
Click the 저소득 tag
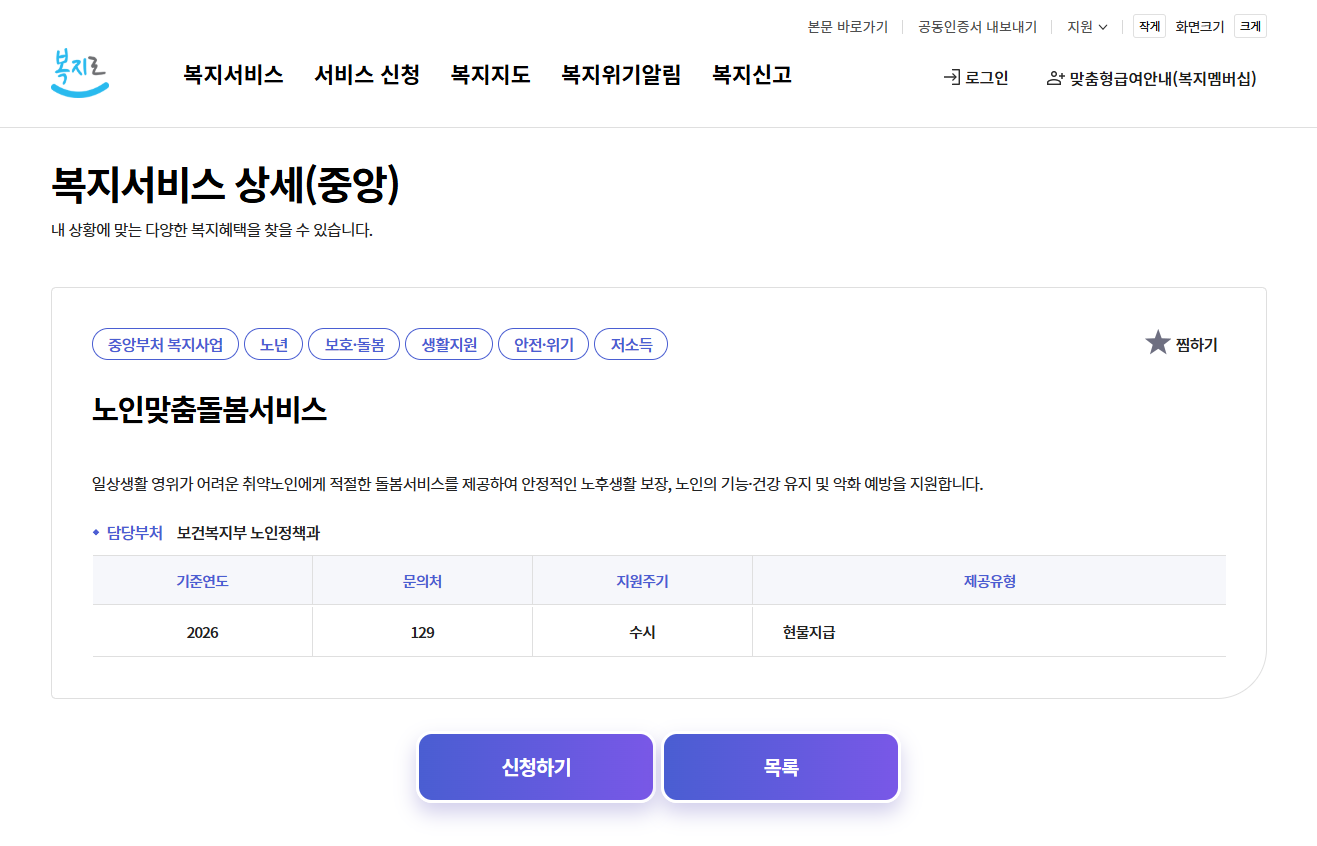630,343
